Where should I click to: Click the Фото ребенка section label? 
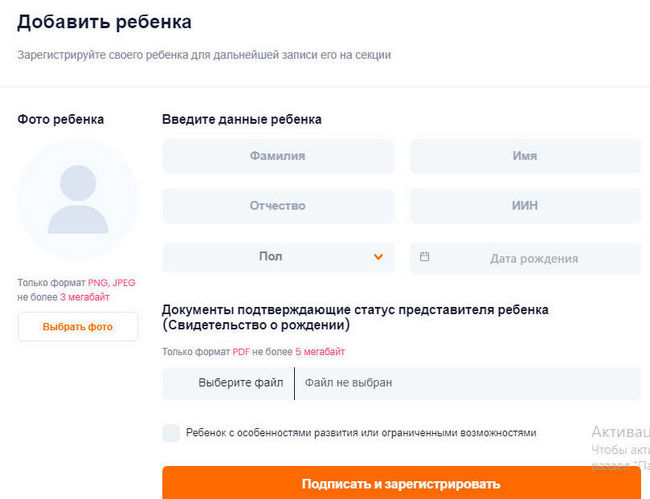tap(60, 120)
